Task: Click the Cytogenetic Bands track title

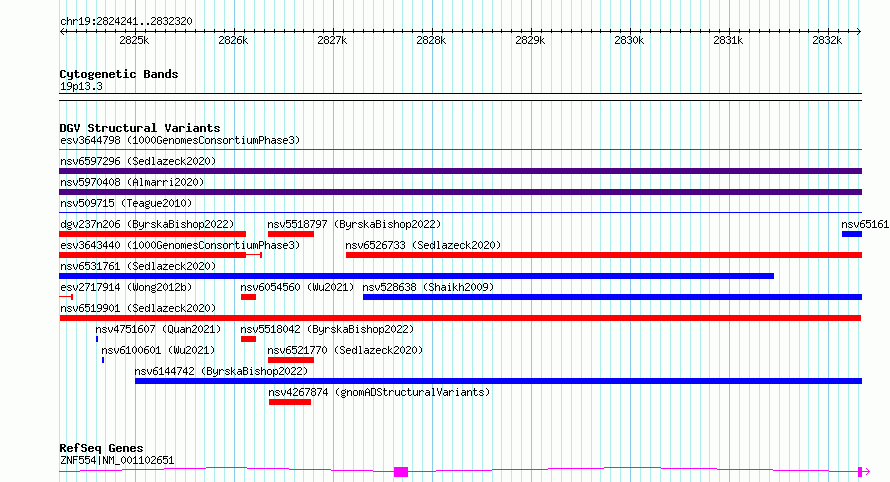Action: [119, 74]
